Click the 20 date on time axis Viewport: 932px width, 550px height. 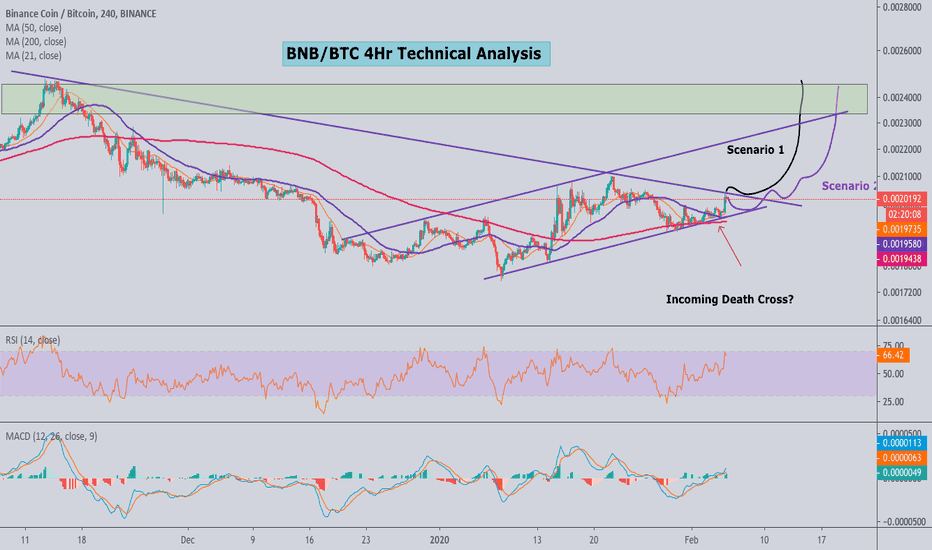[593, 540]
